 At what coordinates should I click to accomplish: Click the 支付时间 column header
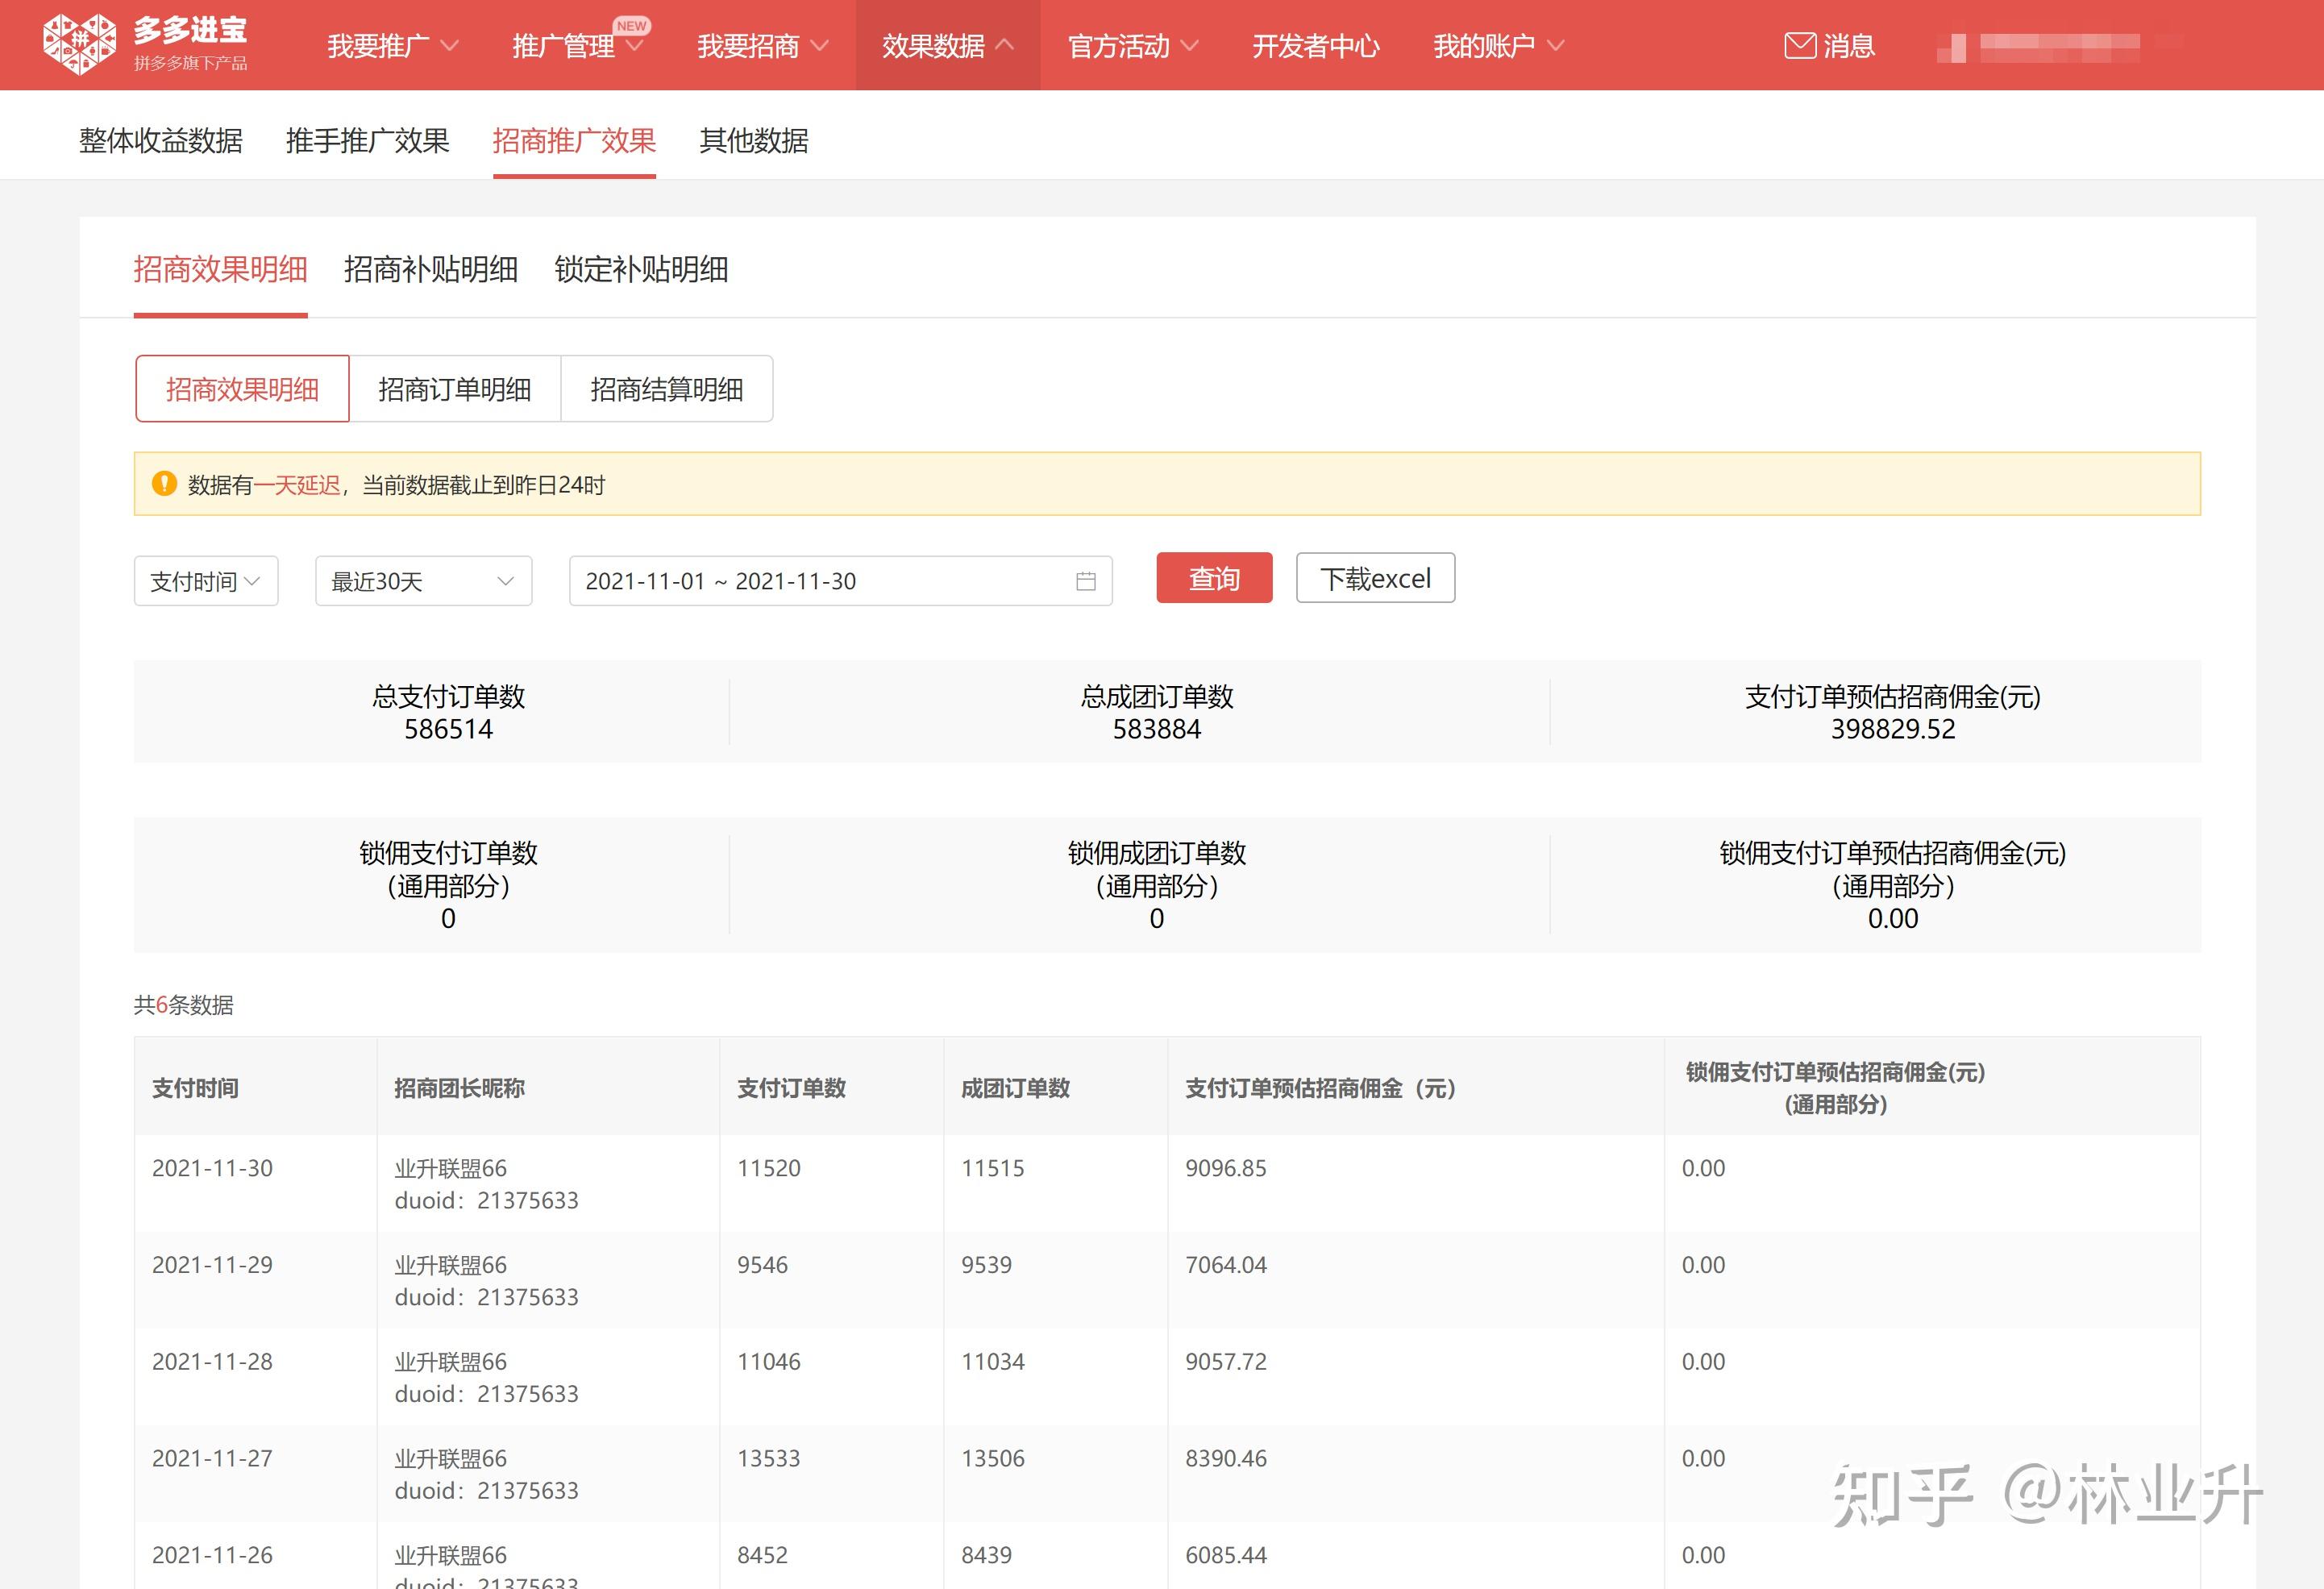pyautogui.click(x=195, y=1088)
